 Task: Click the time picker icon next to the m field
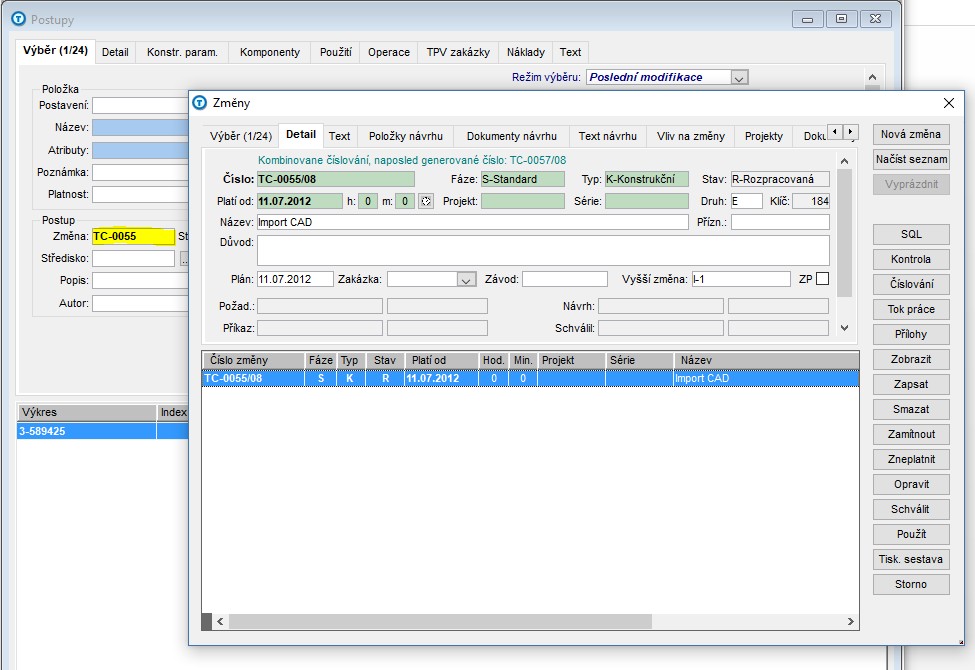(426, 201)
